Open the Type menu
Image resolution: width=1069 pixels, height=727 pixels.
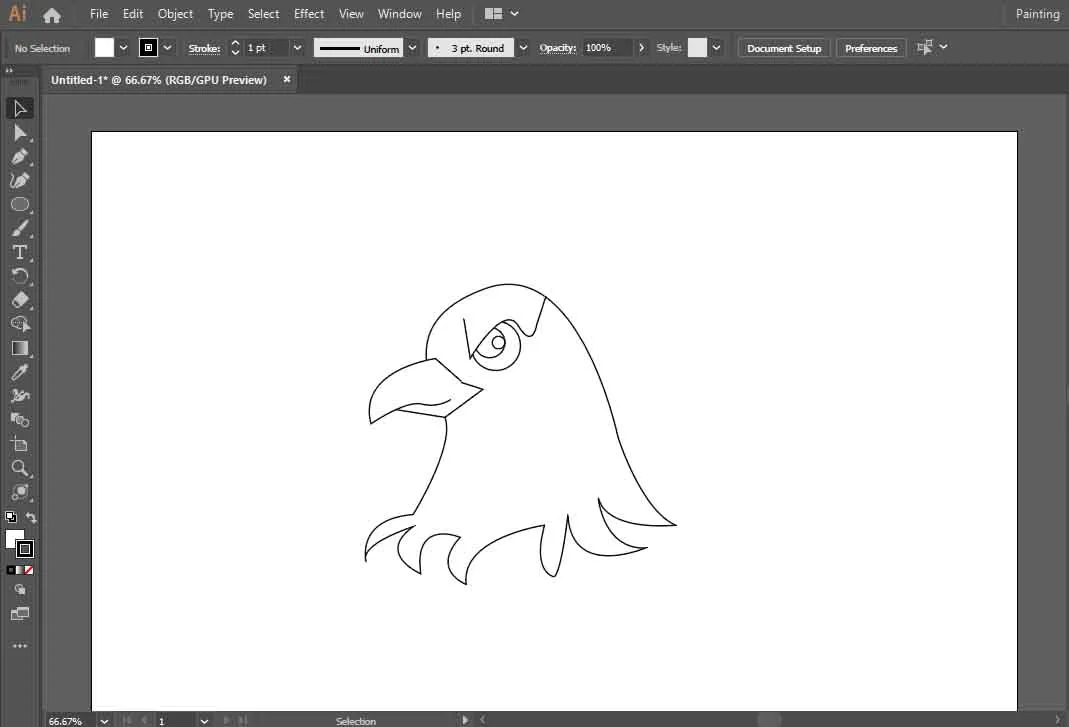pyautogui.click(x=220, y=14)
